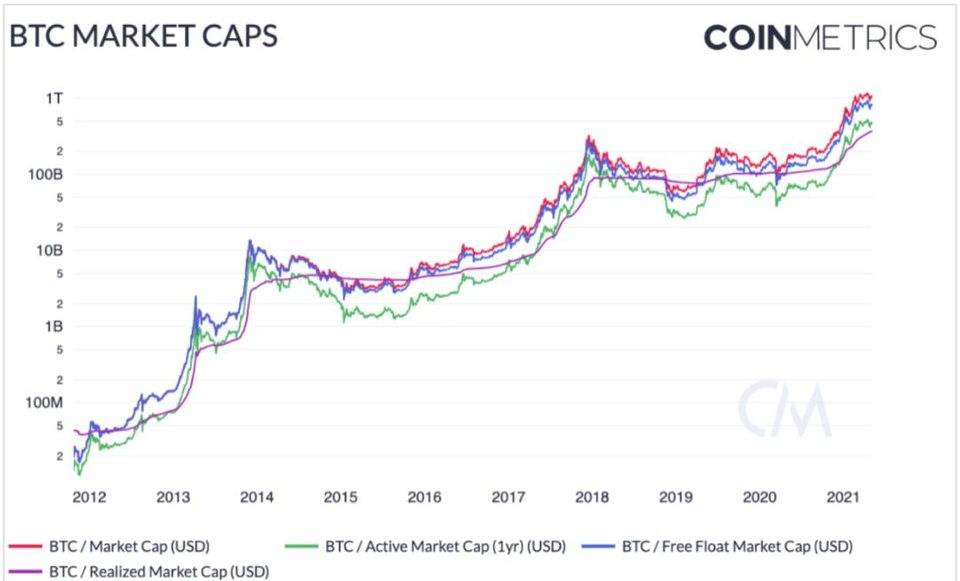The height and width of the screenshot is (581, 960).
Task: Click the 100M y-axis tick label
Action: (45, 402)
